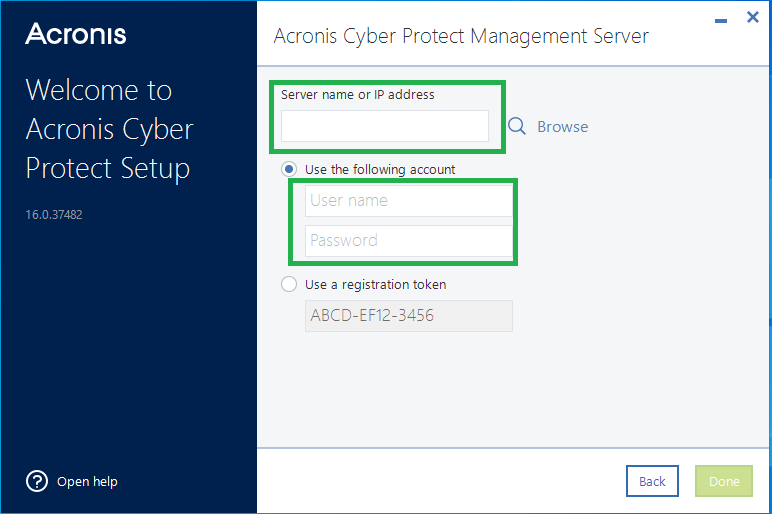Open the Browse link for servers

(x=562, y=127)
